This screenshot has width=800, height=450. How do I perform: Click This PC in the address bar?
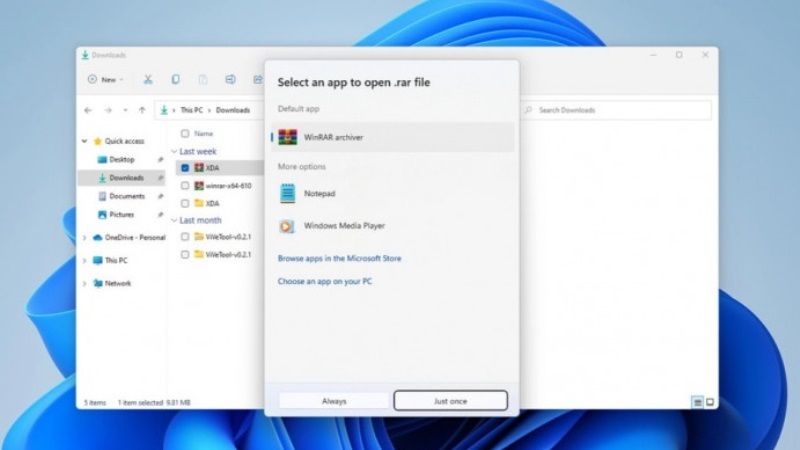coord(191,110)
